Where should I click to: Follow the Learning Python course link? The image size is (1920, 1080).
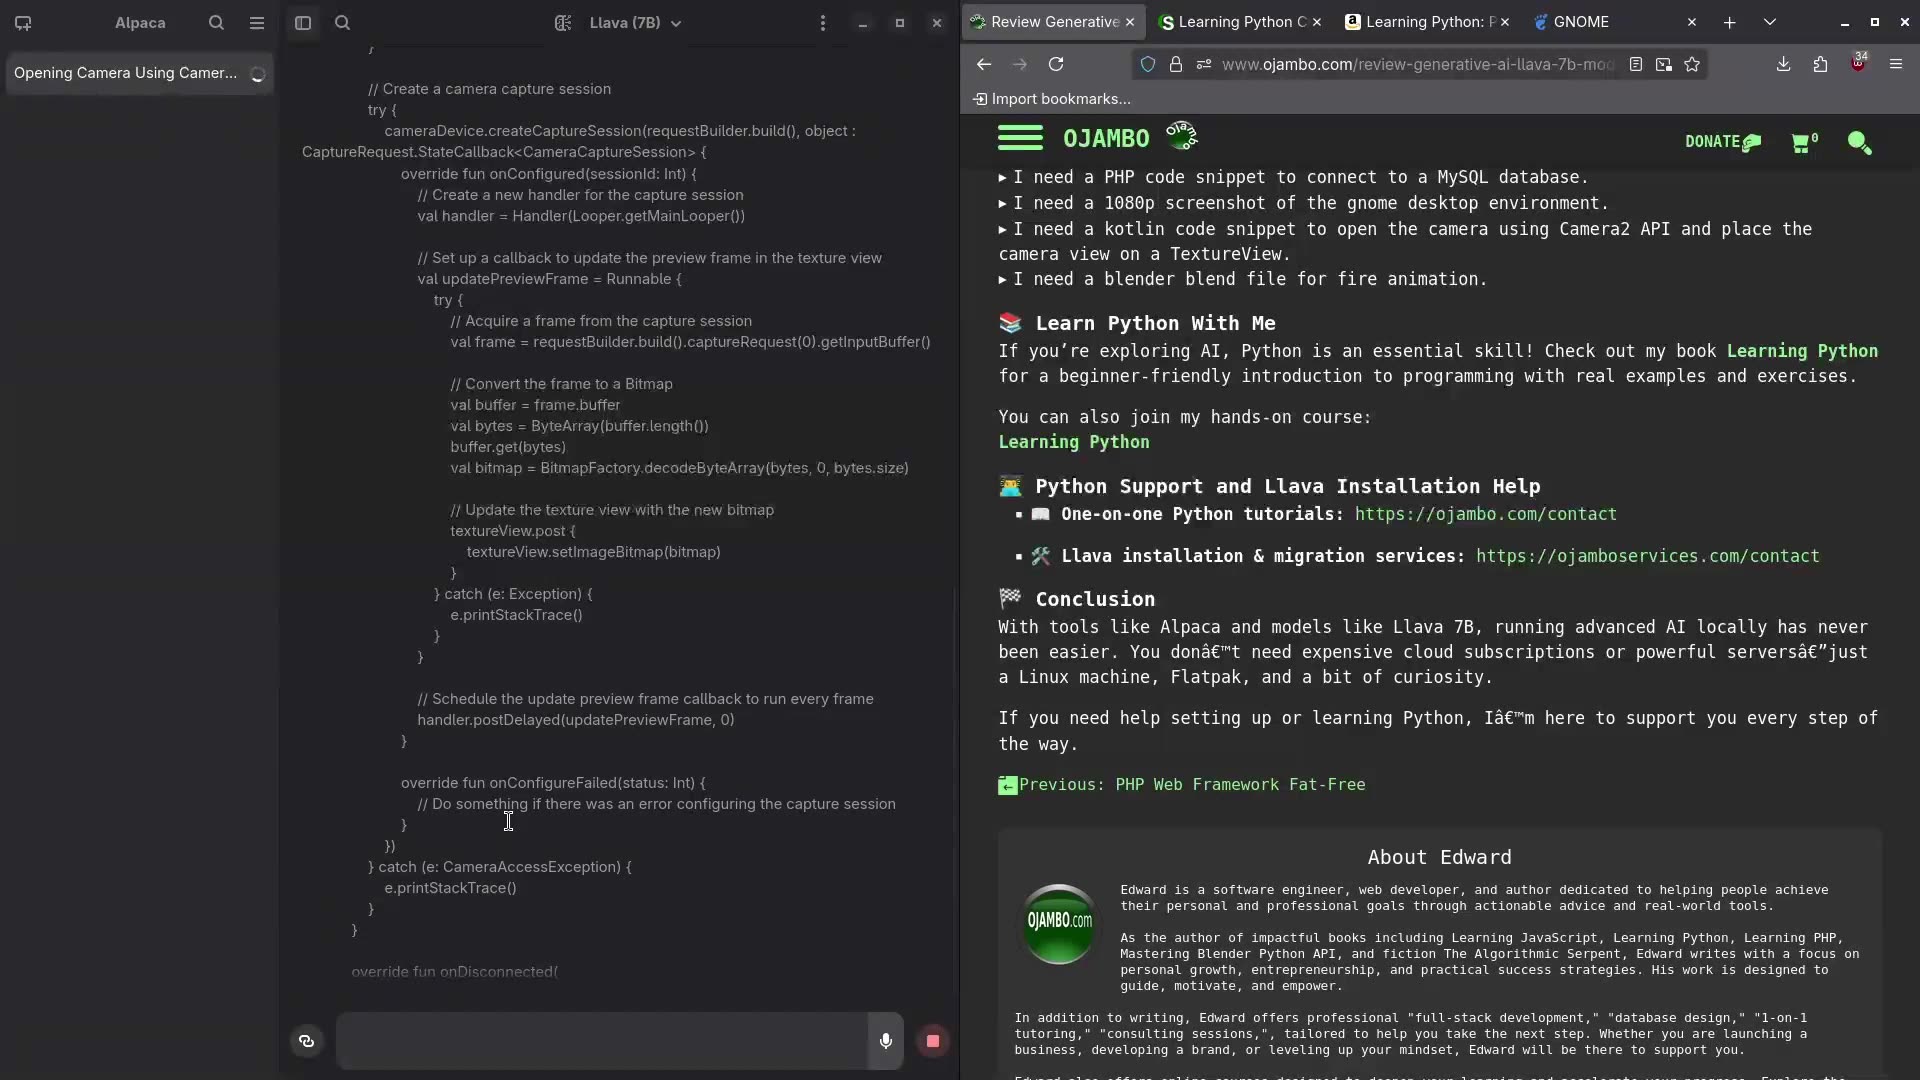[x=1074, y=442]
